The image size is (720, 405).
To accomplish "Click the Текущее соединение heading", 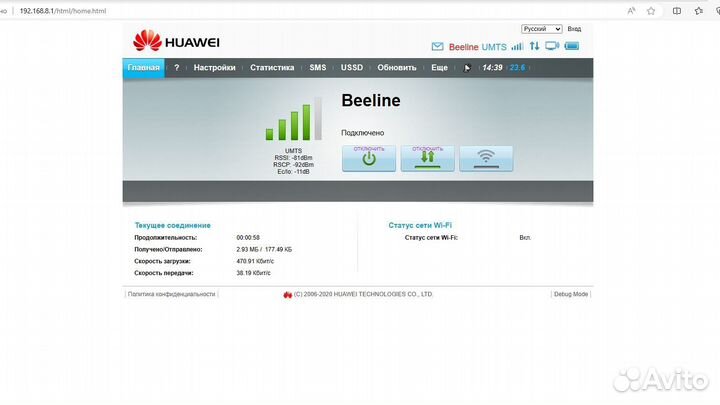I will pos(173,225).
